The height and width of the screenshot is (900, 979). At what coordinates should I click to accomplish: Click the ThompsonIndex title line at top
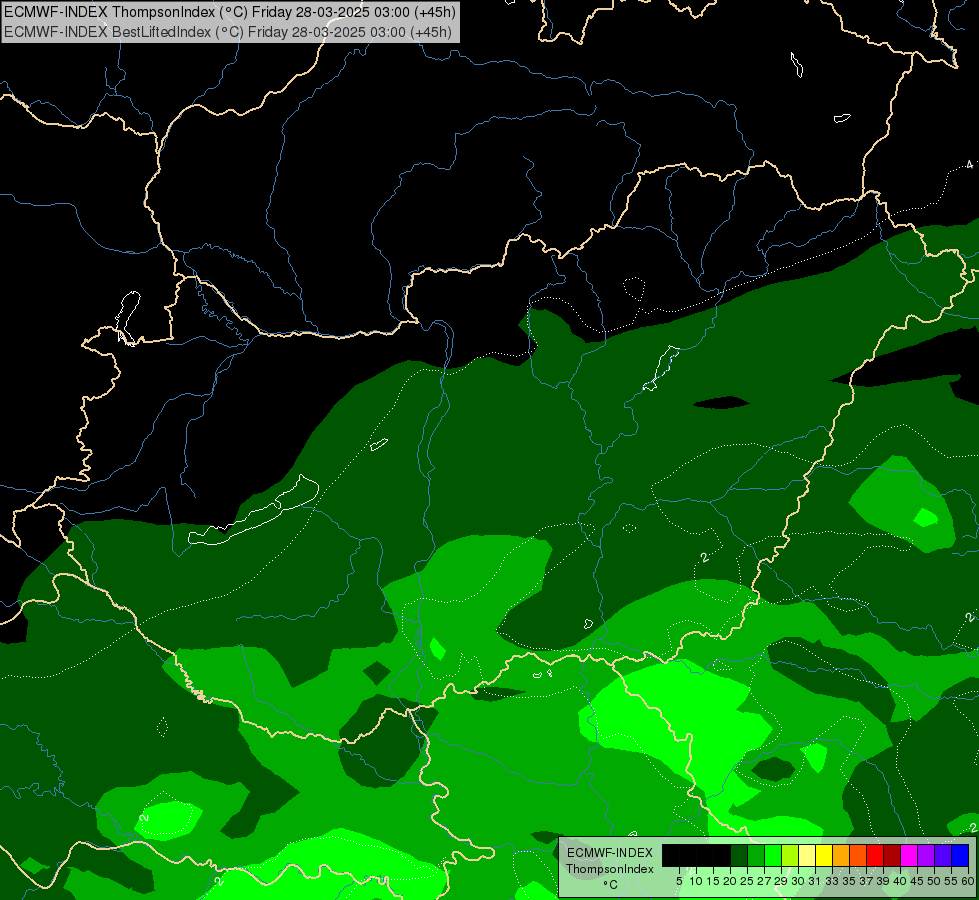[230, 12]
